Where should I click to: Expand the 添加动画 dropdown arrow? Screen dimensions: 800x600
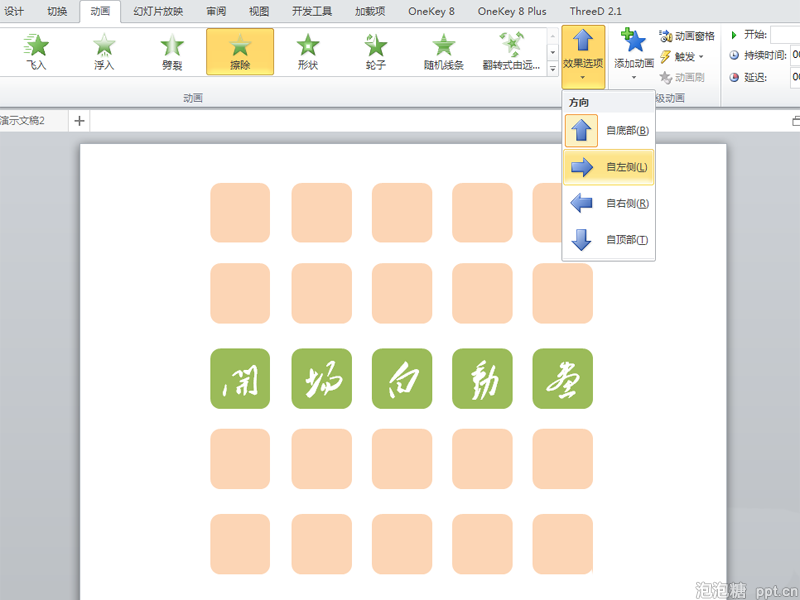pyautogui.click(x=633, y=75)
